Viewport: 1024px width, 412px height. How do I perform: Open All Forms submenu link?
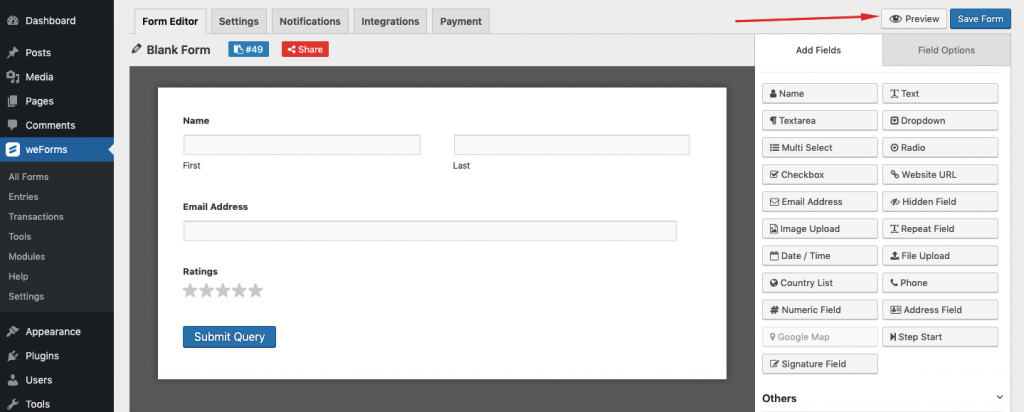coord(28,177)
